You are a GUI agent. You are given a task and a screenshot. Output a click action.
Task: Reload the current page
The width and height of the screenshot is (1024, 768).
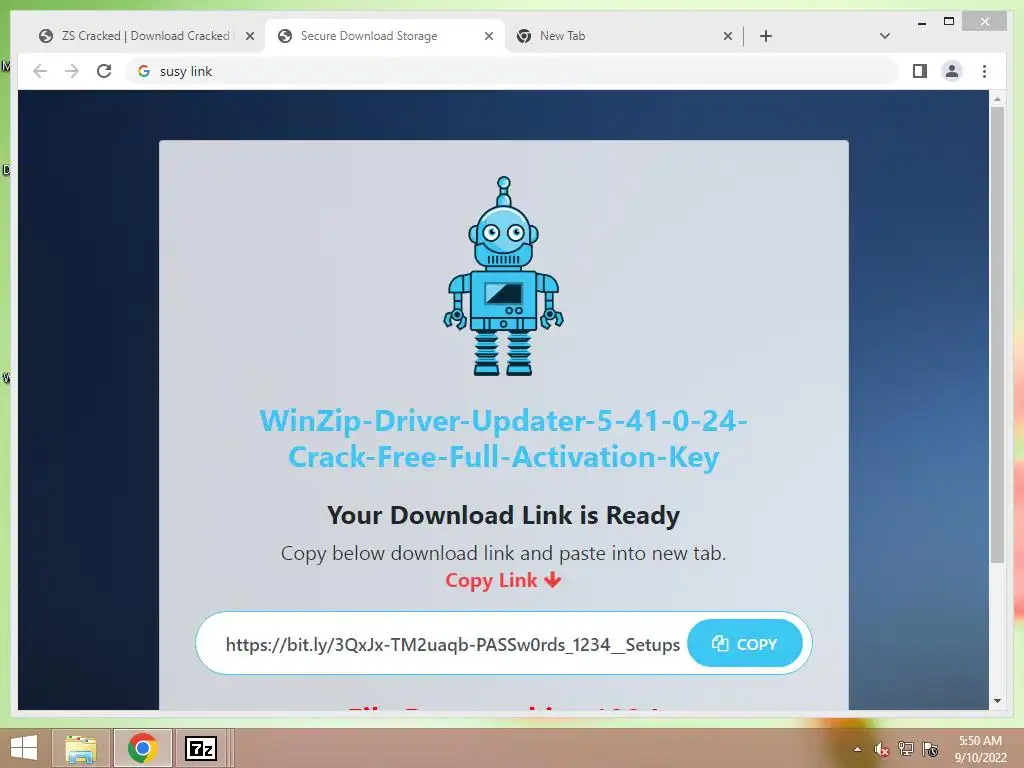[x=104, y=71]
